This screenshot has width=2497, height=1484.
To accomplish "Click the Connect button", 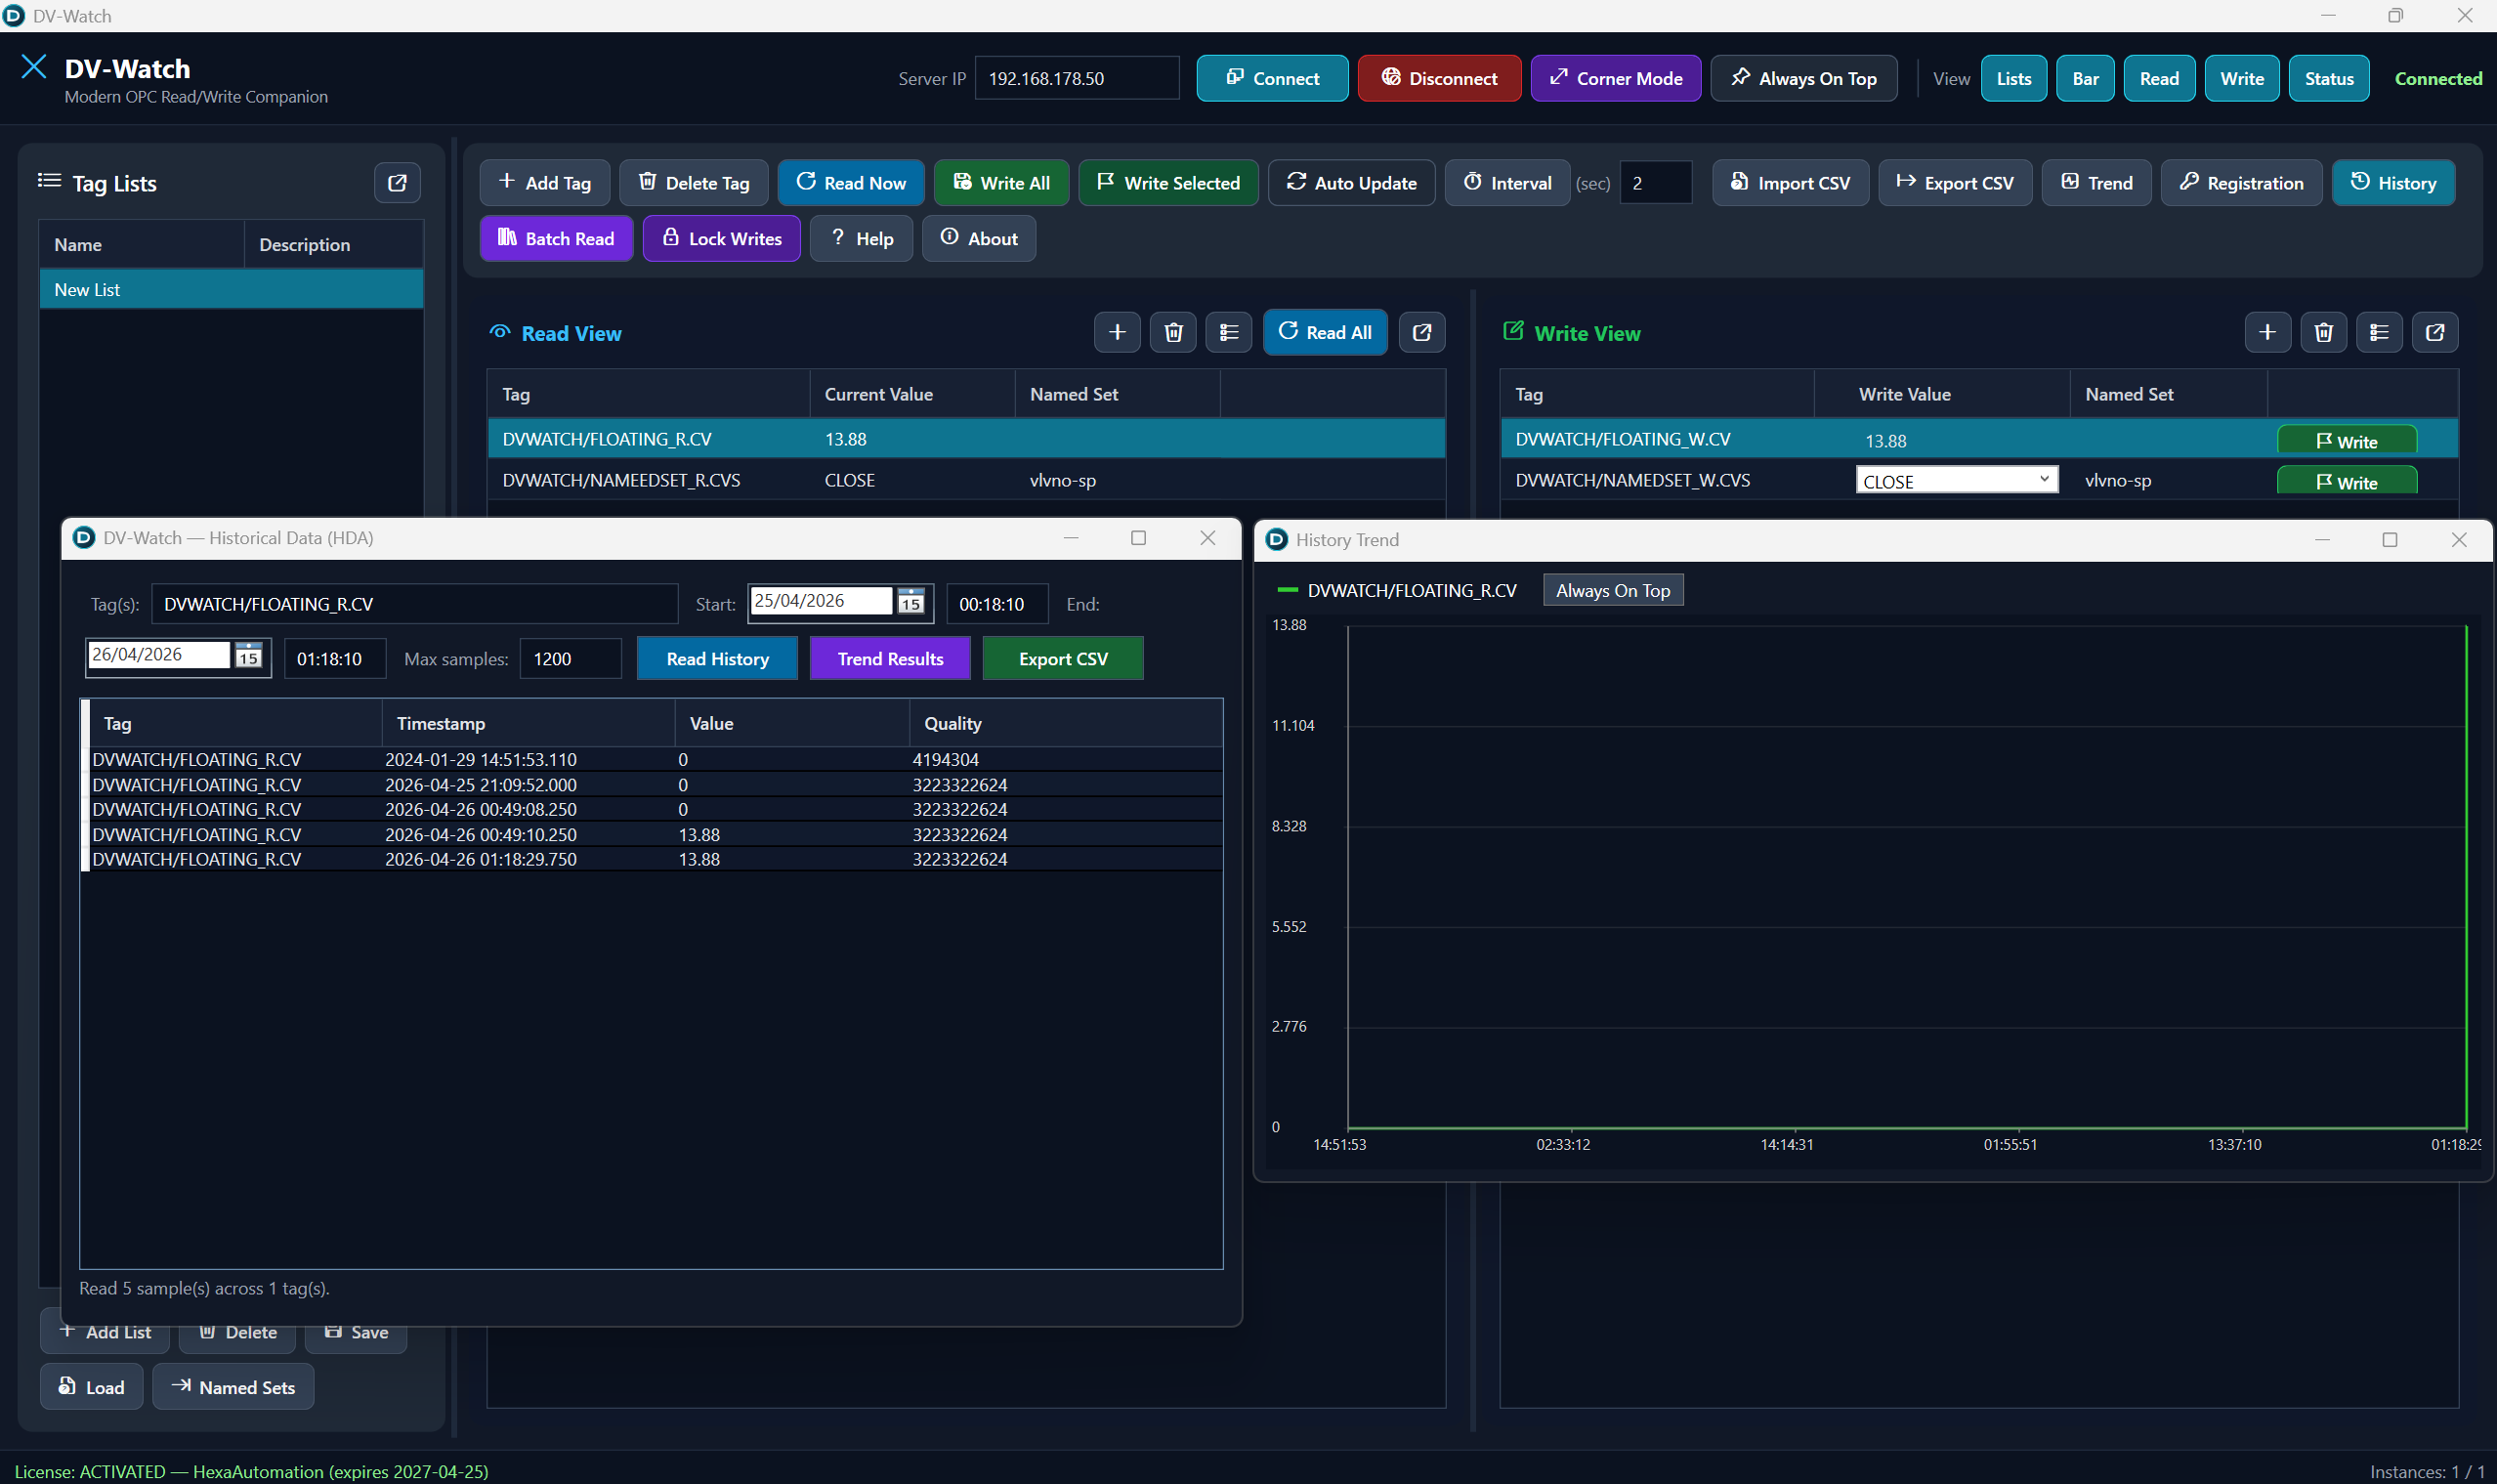I will 1272,78.
